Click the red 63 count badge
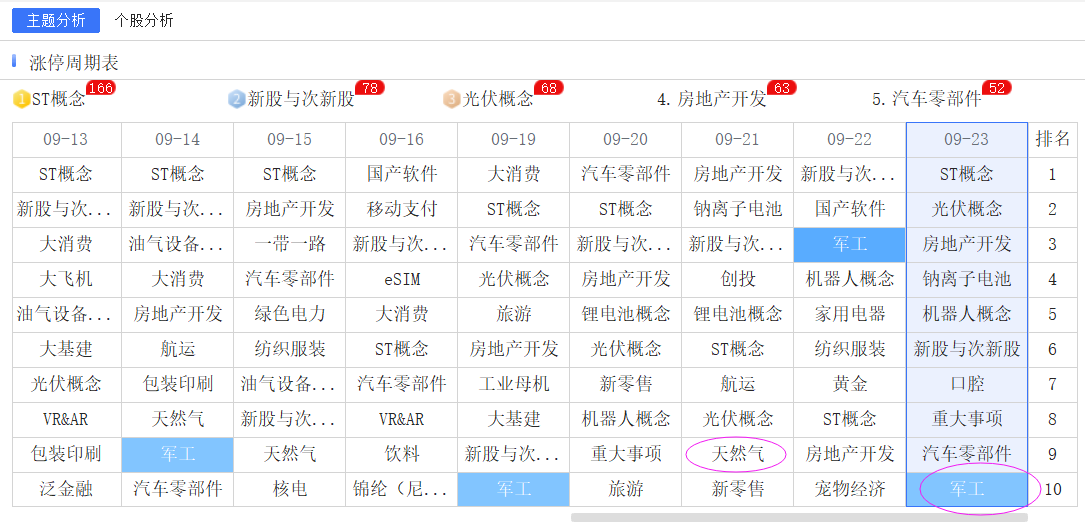The image size is (1085, 522). pyautogui.click(x=782, y=88)
